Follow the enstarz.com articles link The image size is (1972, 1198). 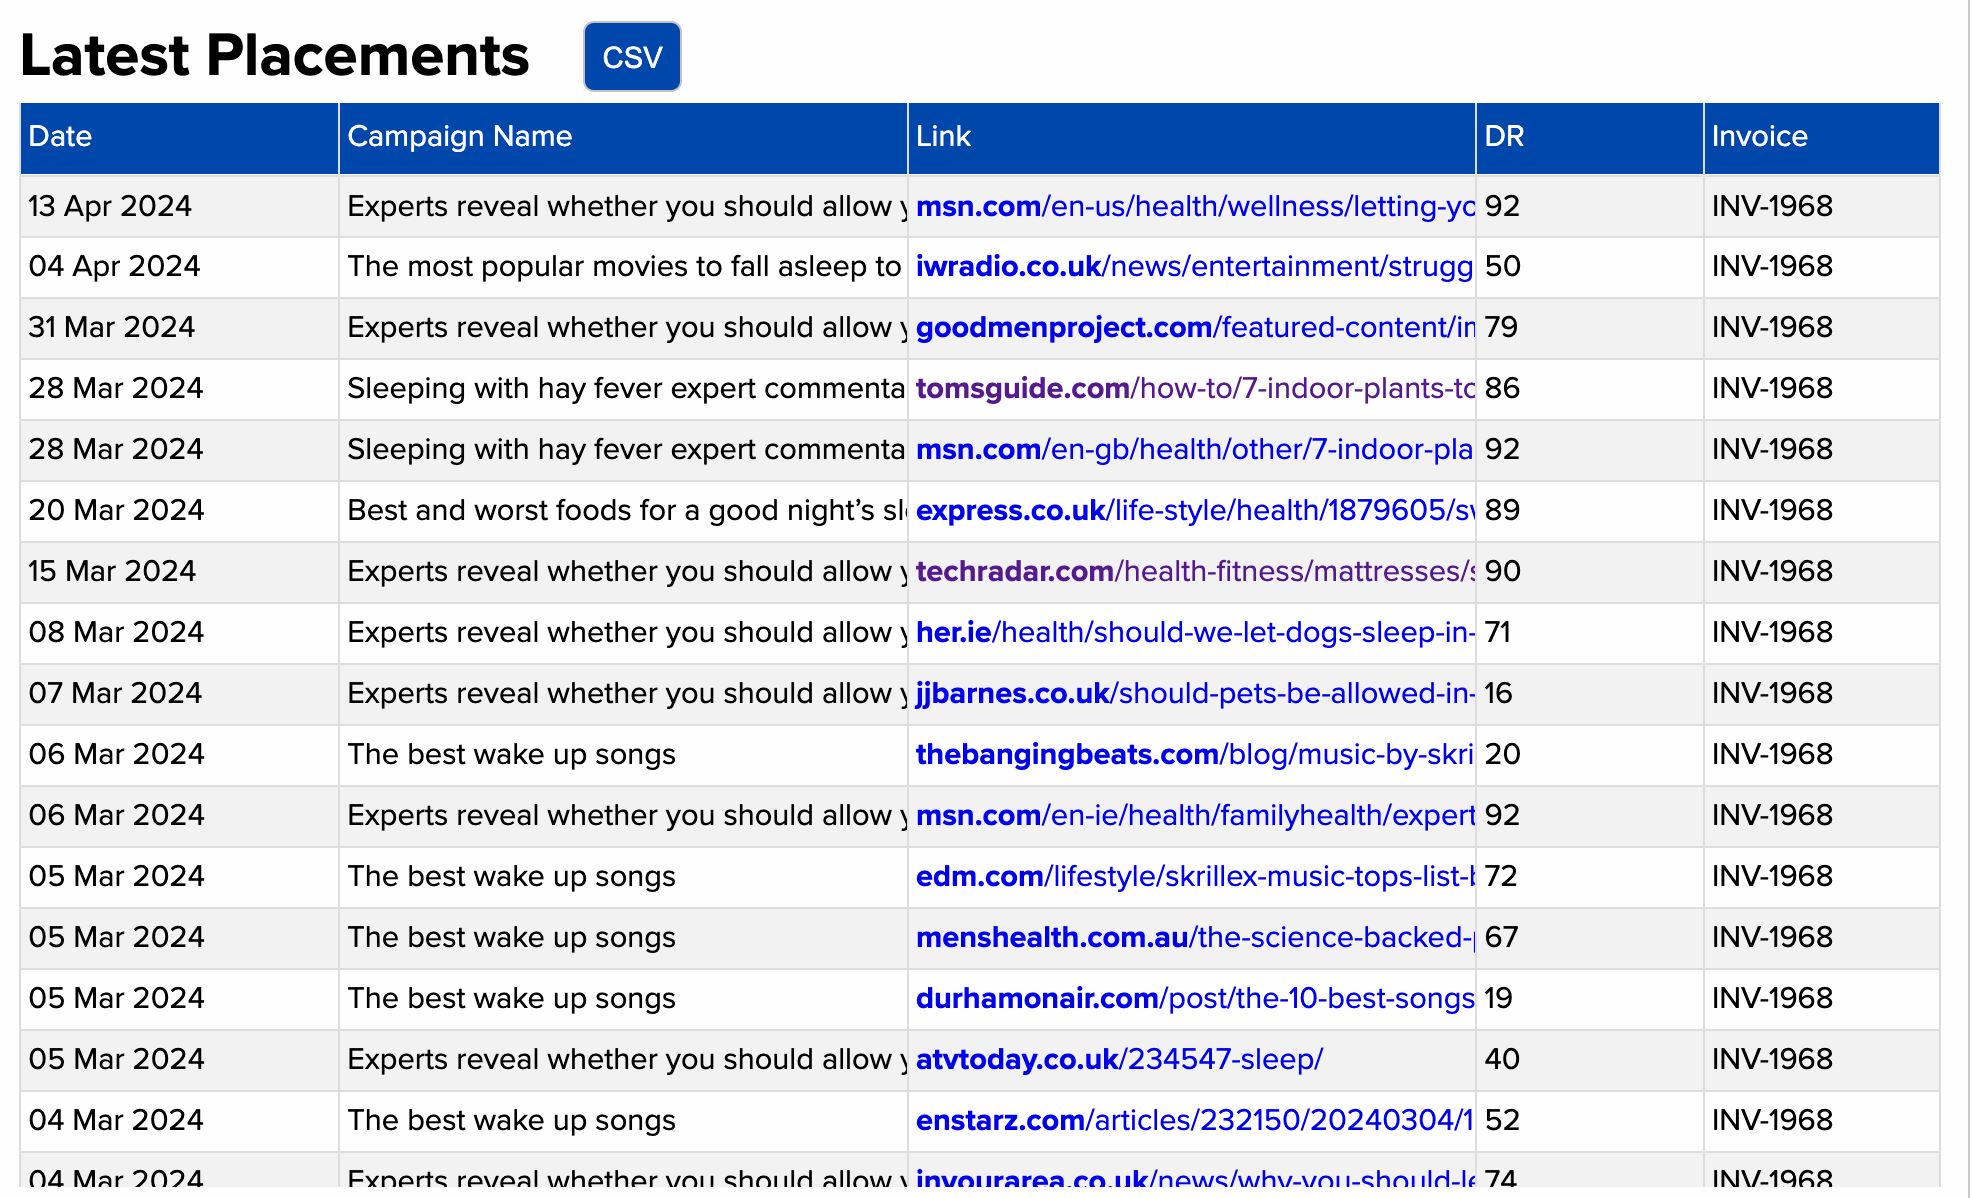(1195, 1120)
